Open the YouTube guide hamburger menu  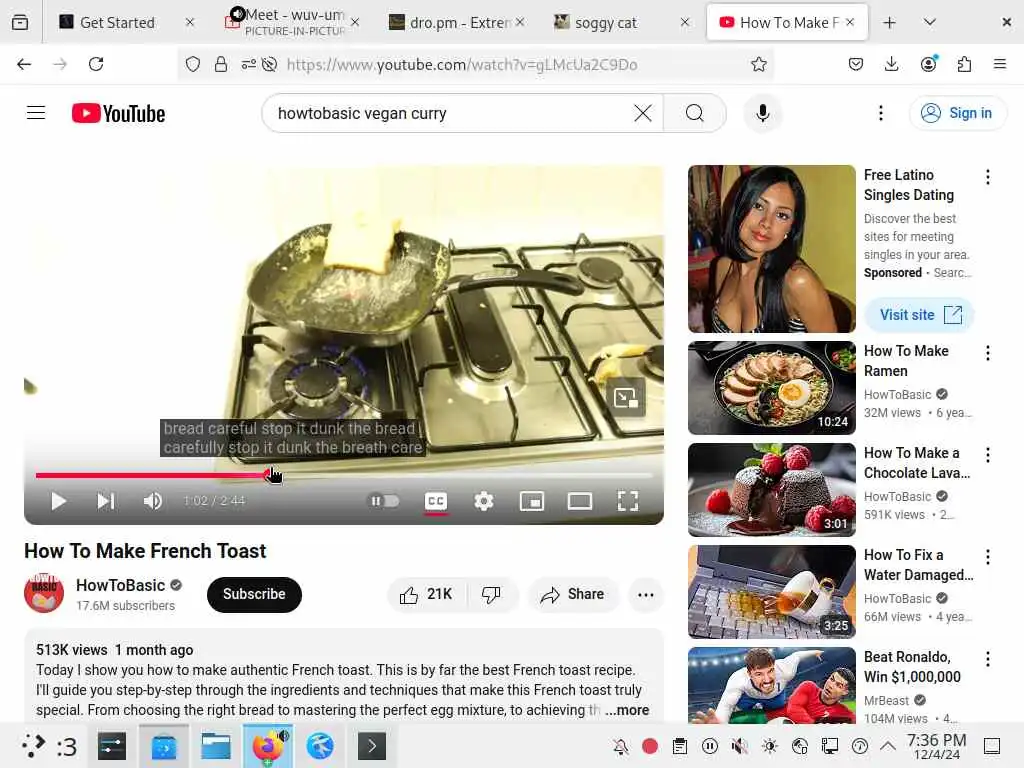coord(36,113)
